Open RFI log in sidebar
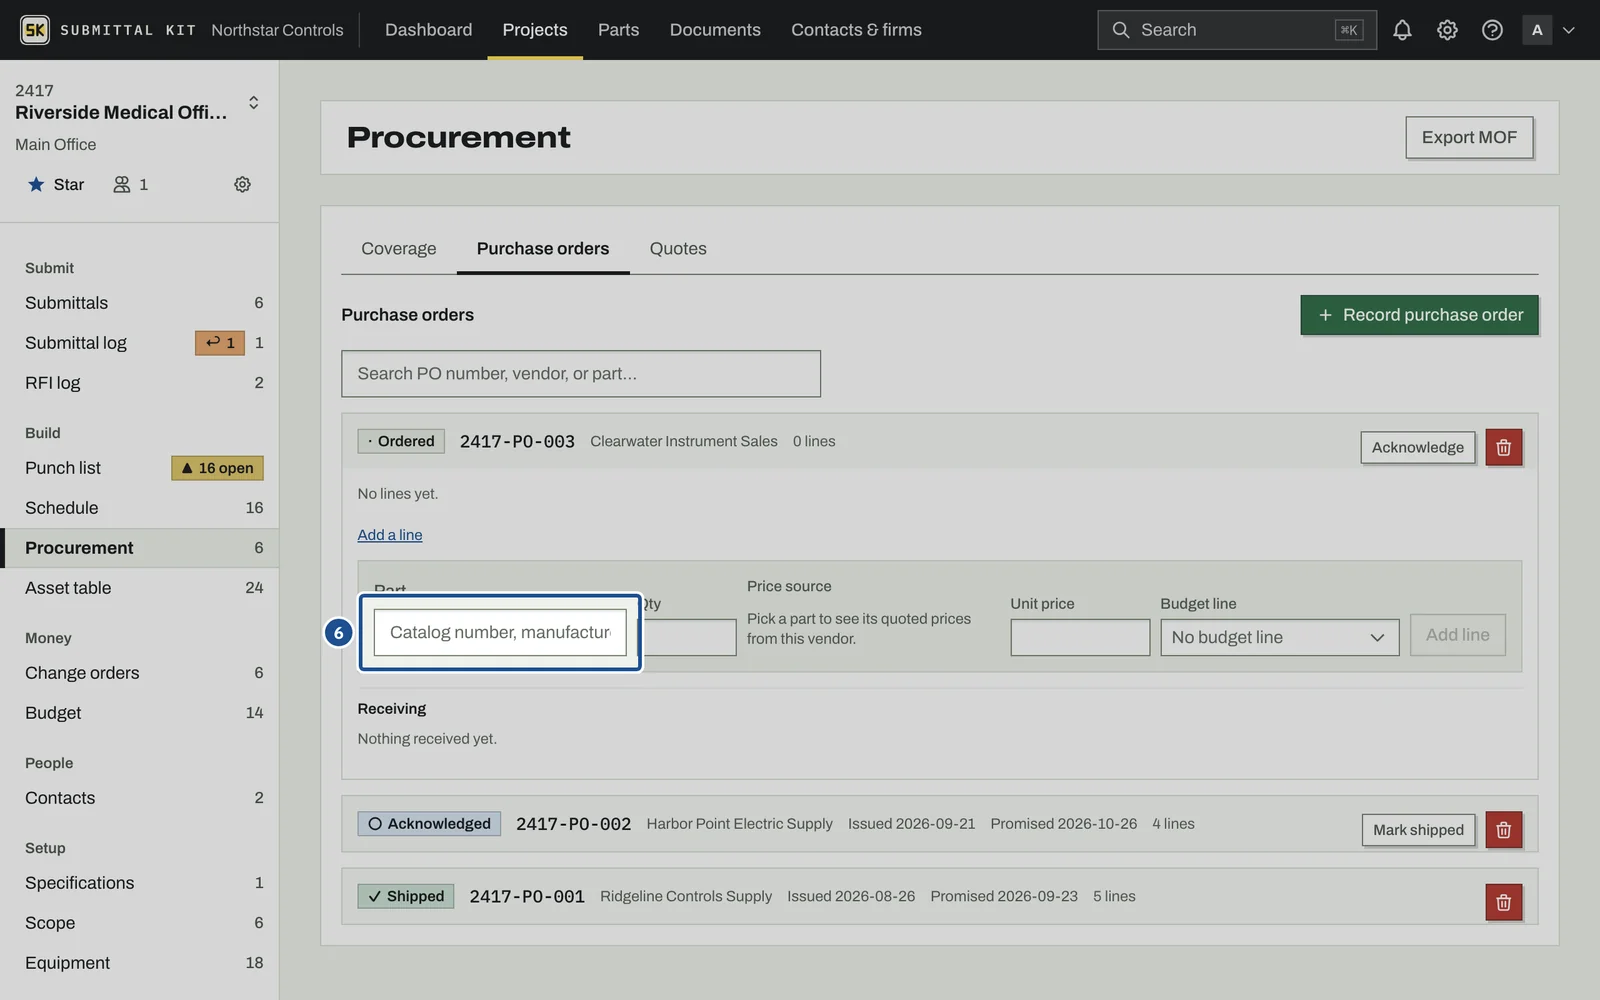 pos(140,383)
